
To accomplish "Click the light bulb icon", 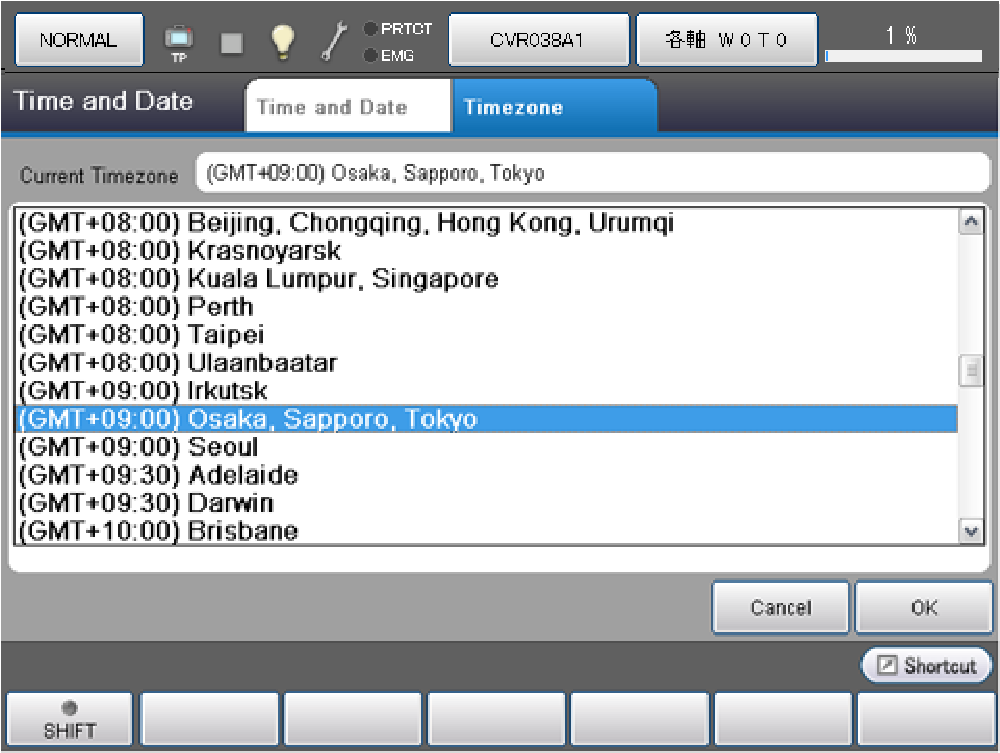I will [284, 41].
